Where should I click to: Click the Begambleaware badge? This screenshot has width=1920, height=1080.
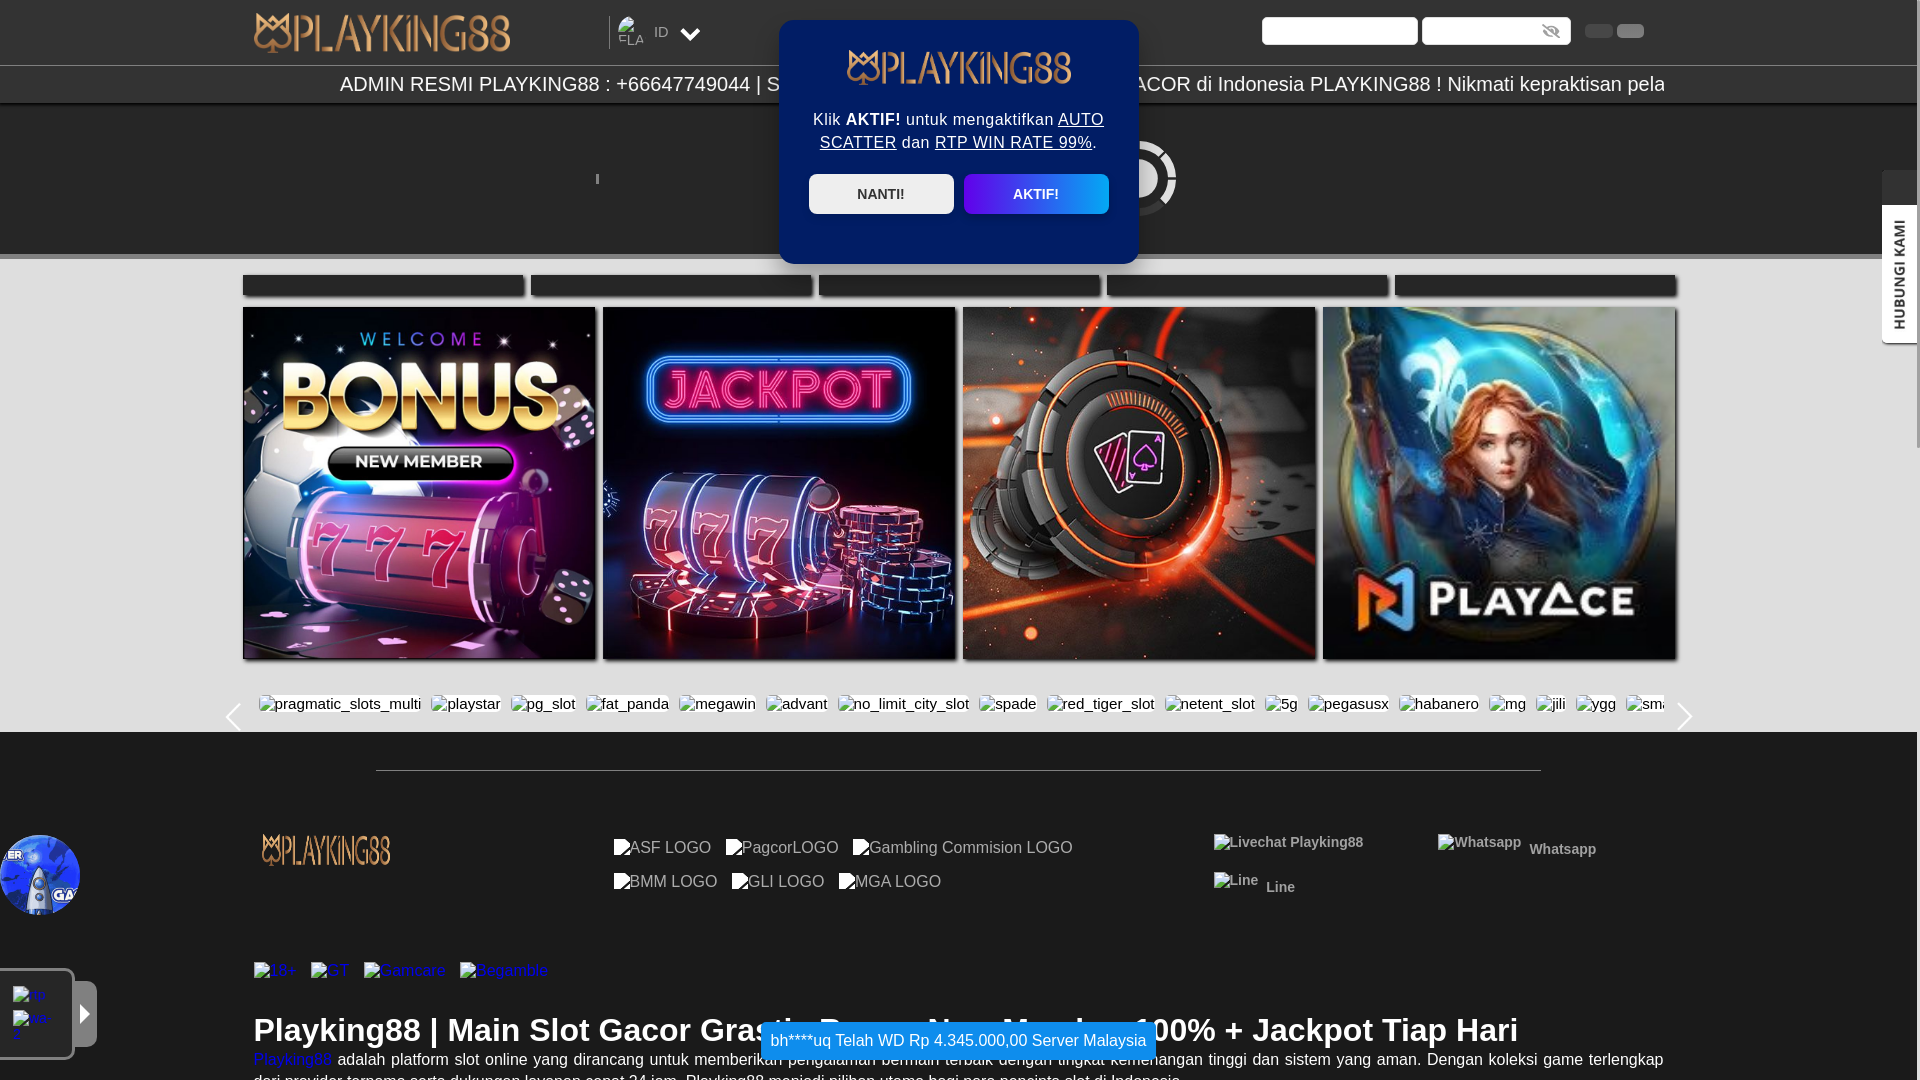504,971
